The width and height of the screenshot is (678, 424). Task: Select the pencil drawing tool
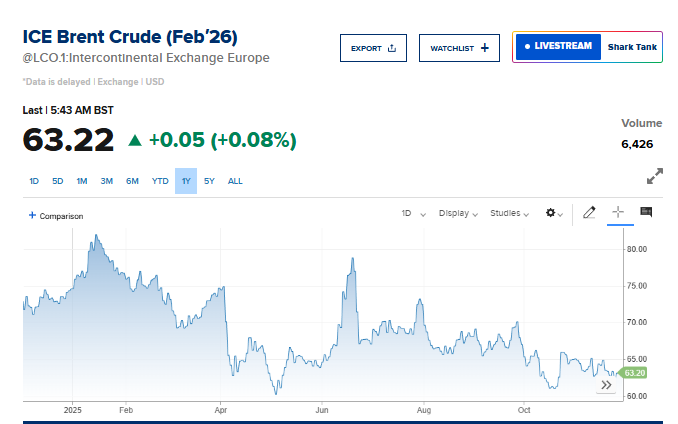pyautogui.click(x=589, y=212)
